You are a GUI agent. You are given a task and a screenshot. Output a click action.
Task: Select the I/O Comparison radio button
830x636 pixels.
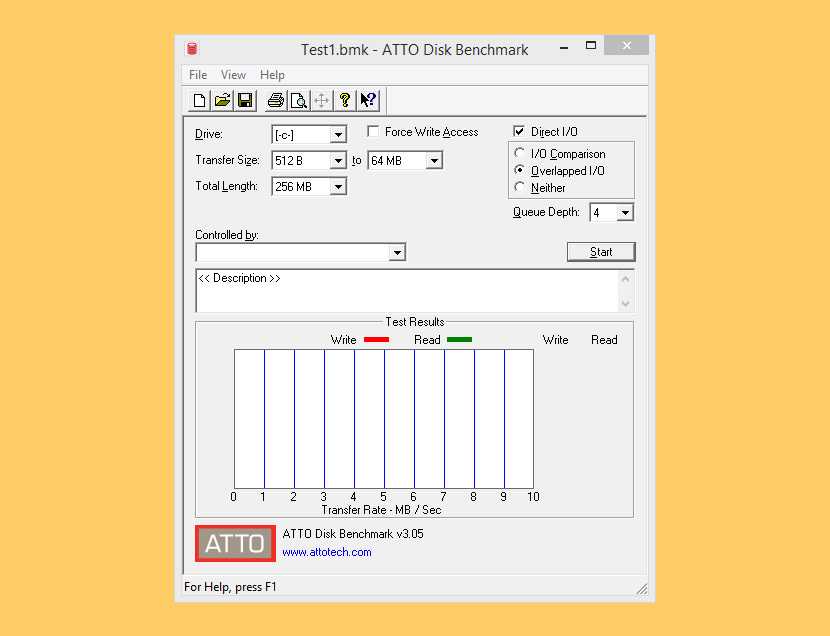(x=519, y=154)
